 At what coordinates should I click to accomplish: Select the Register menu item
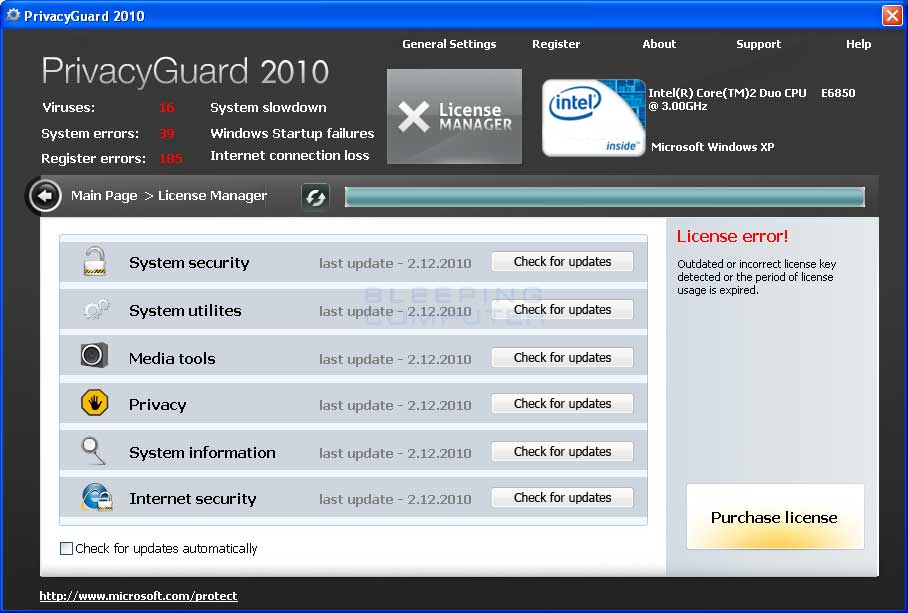pyautogui.click(x=556, y=44)
